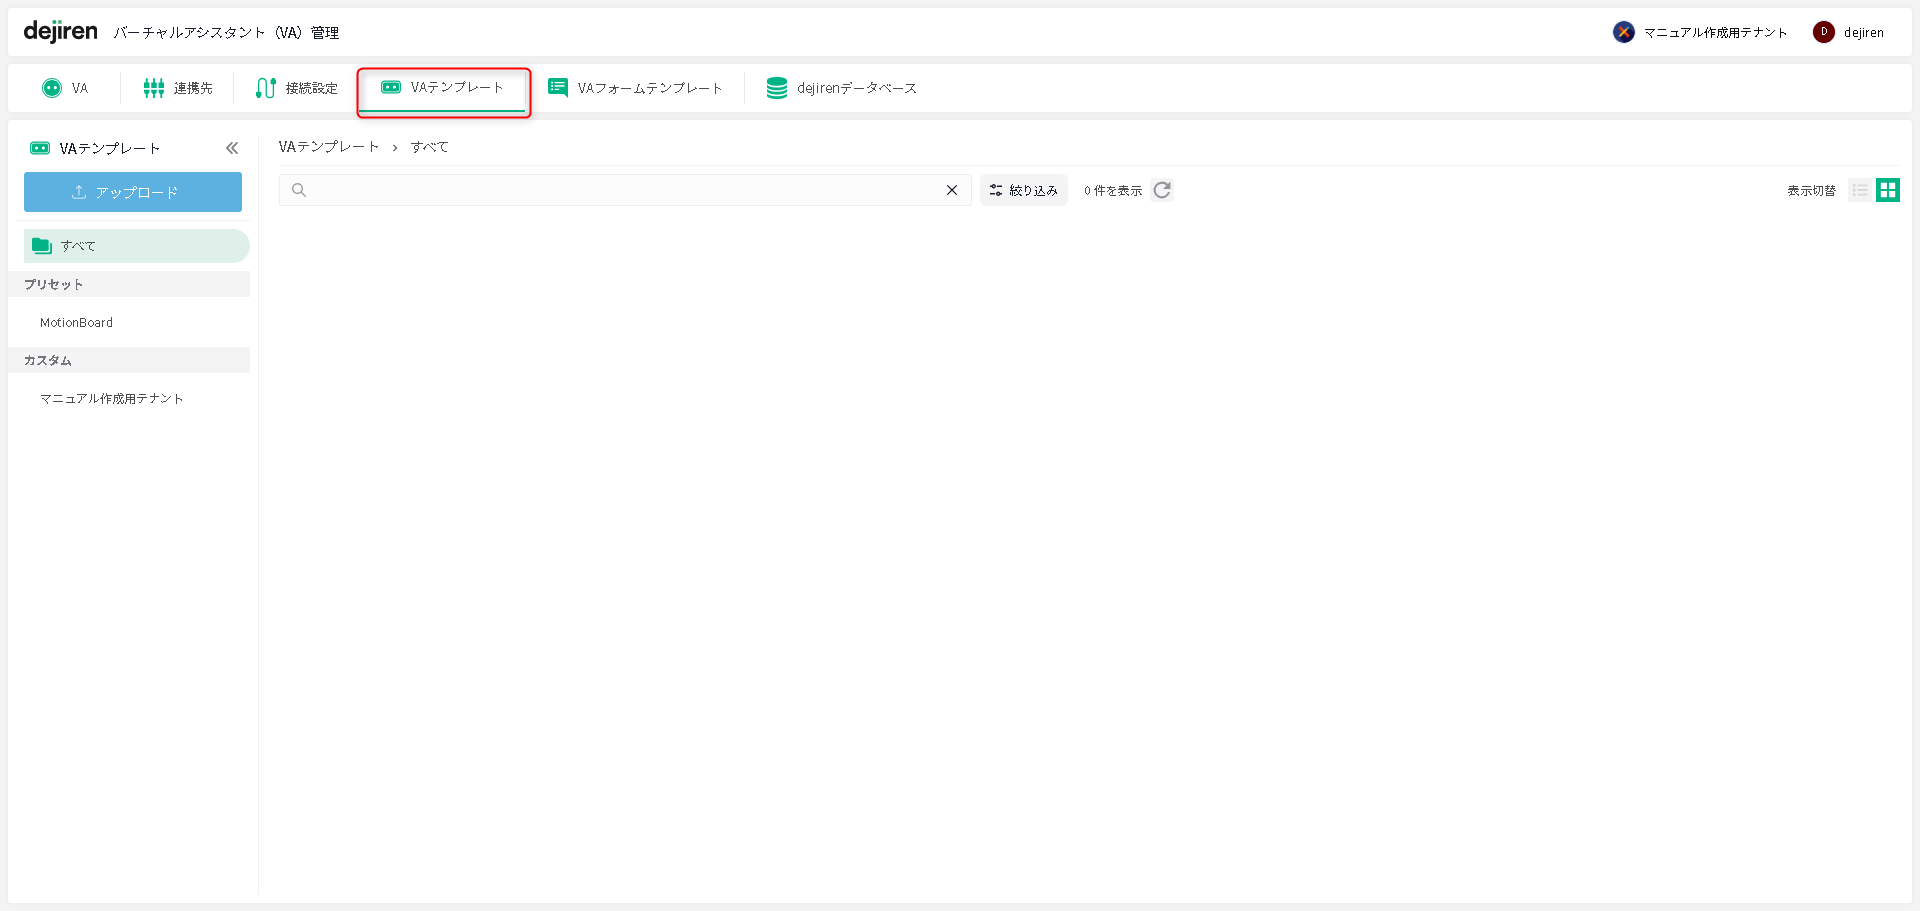Click the すべて breadcrumb item
The height and width of the screenshot is (911, 1920).
pos(429,147)
